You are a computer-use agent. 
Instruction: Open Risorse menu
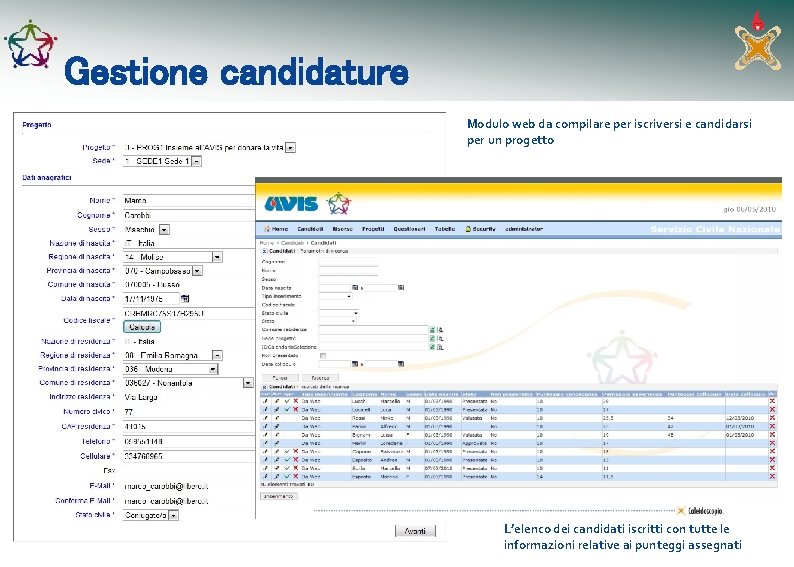click(x=342, y=229)
